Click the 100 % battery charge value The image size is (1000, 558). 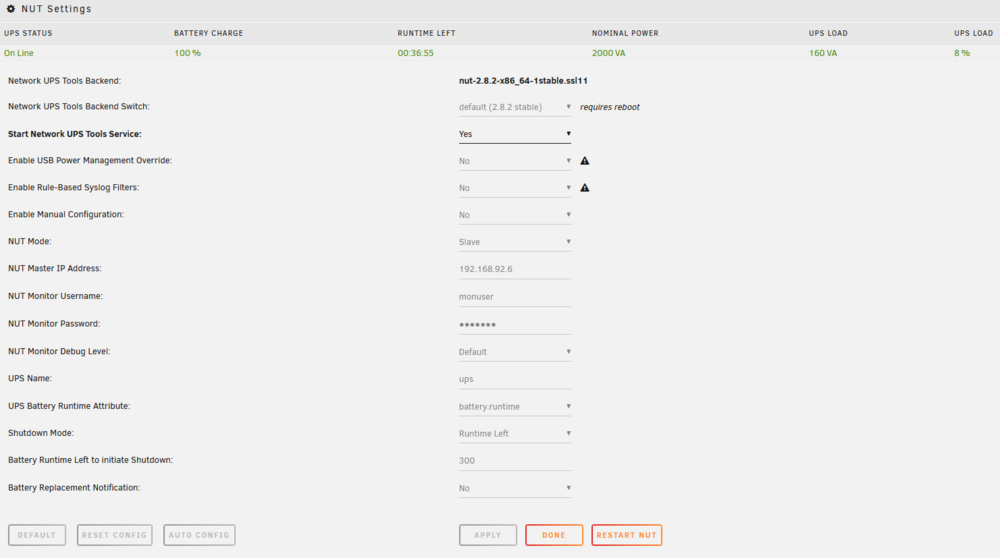(188, 53)
